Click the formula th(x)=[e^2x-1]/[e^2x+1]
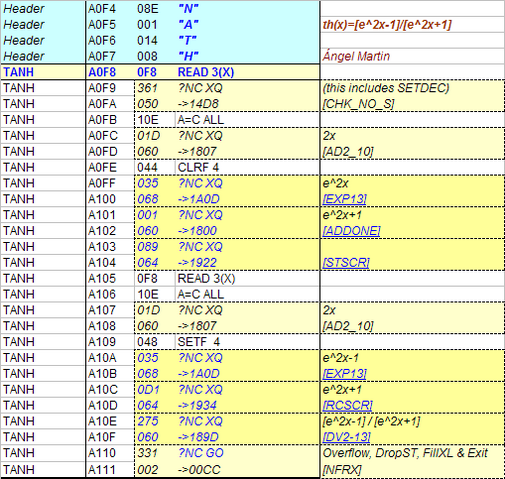The height and width of the screenshot is (479, 505). [387, 25]
